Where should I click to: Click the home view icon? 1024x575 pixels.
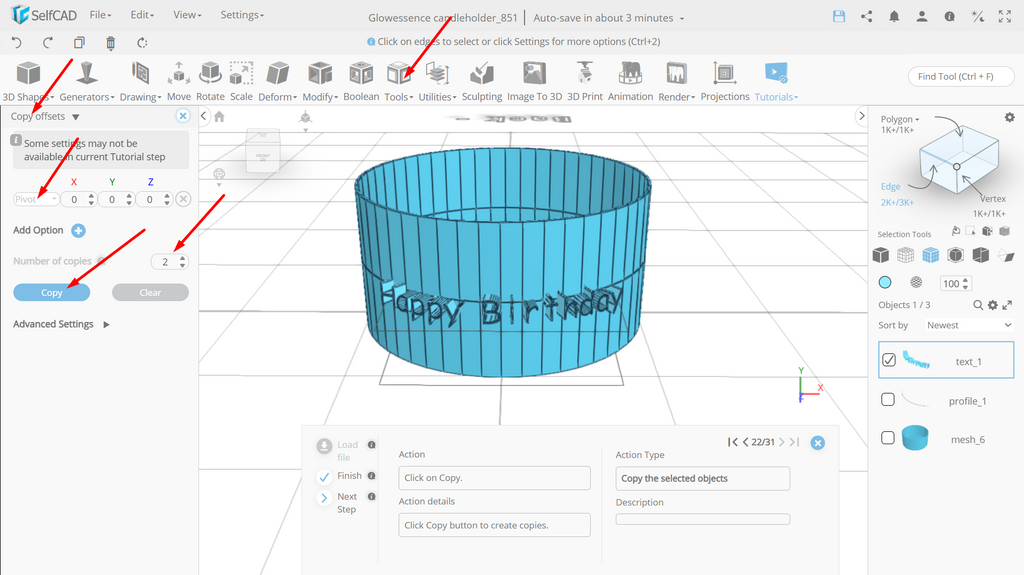click(219, 116)
